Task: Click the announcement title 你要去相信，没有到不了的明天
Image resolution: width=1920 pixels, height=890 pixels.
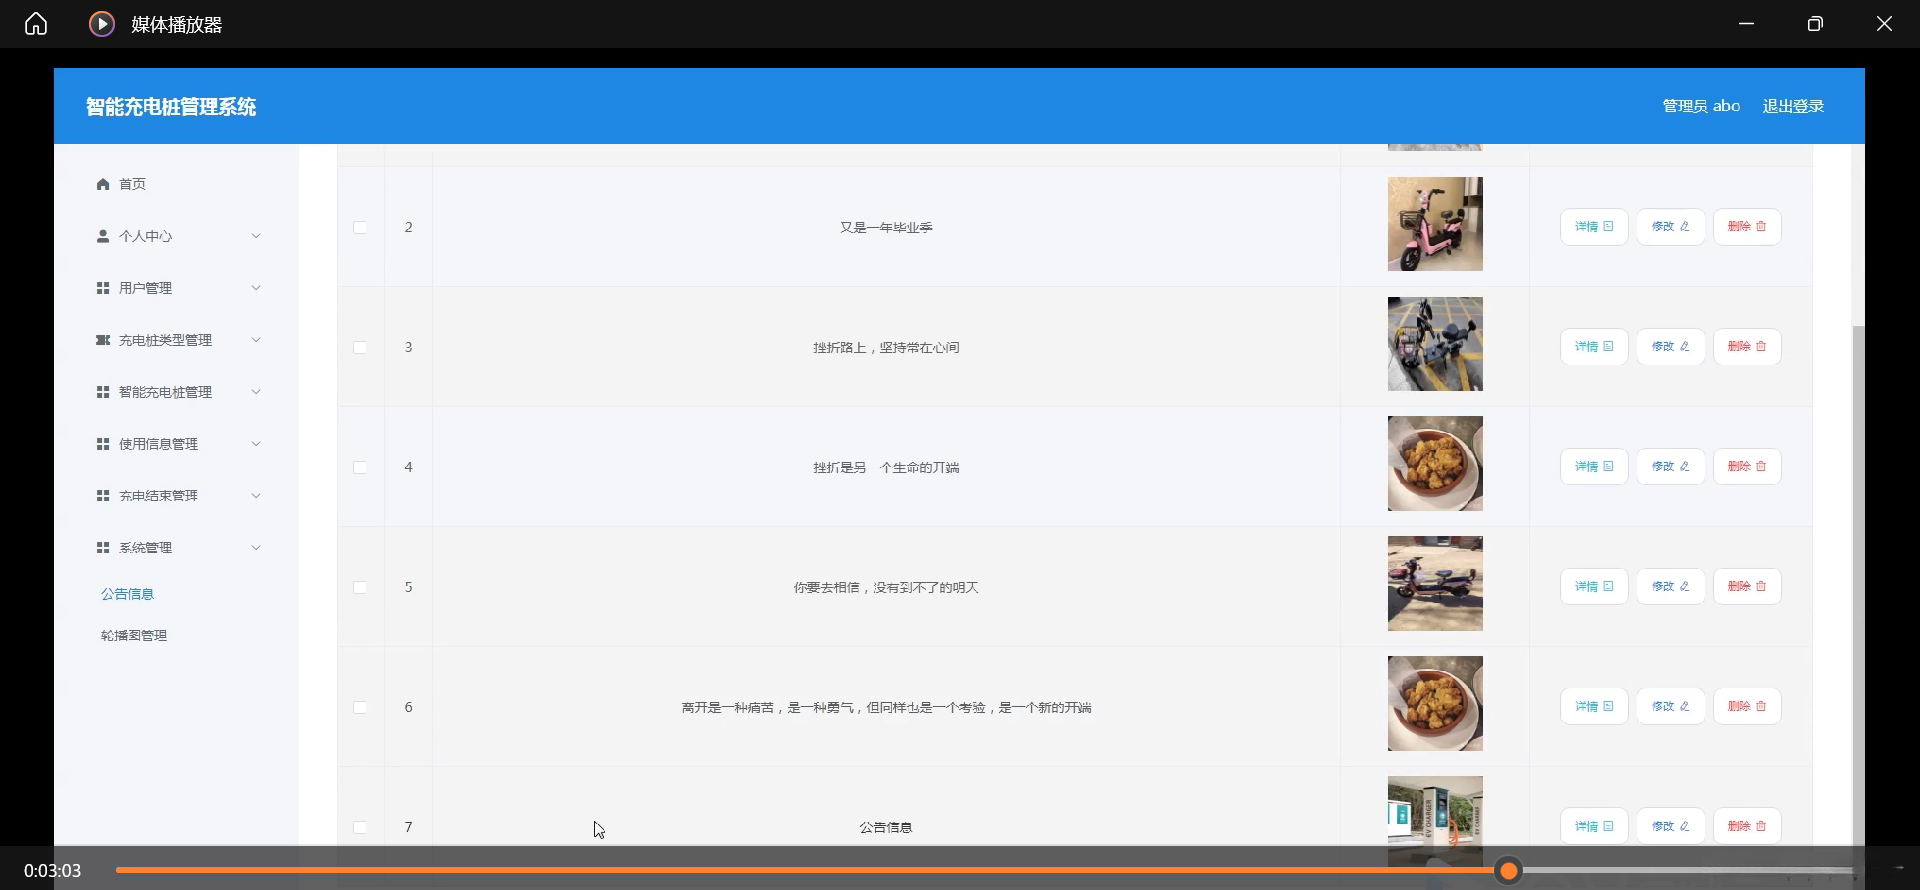Action: click(886, 588)
